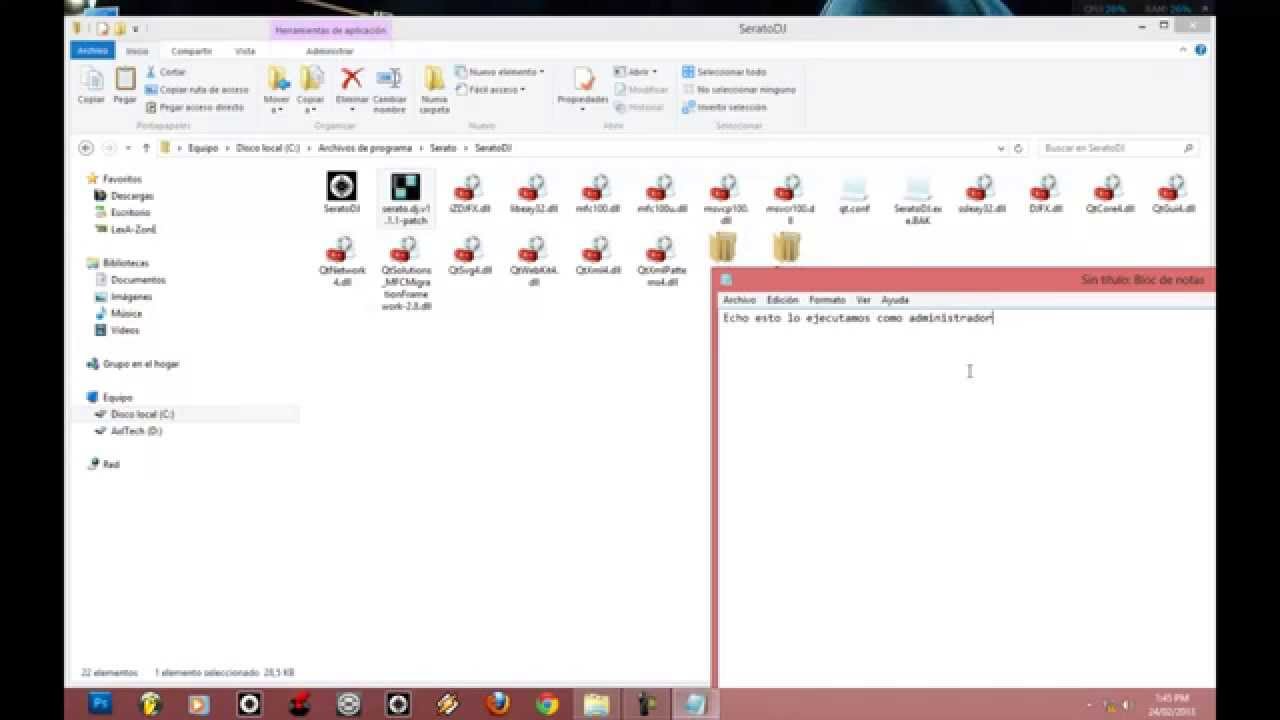This screenshot has width=1280, height=720.
Task: Select Grupo en el hogar
Action: (140, 364)
